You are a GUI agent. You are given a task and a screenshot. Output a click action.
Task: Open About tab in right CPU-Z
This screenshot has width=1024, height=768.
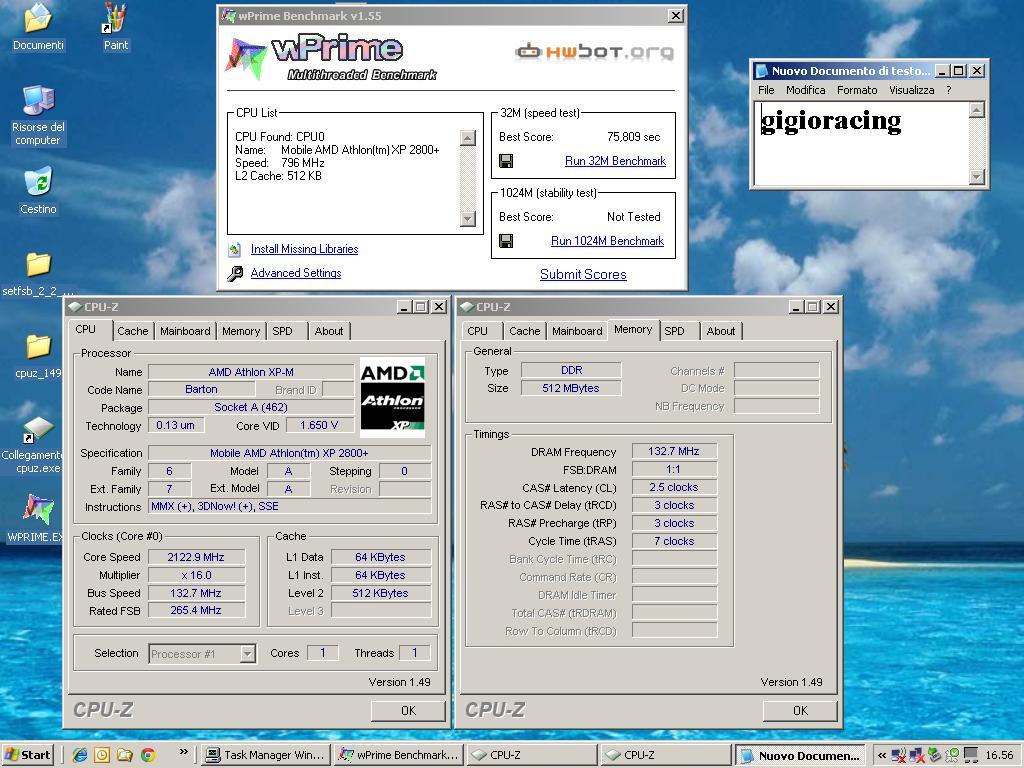tap(720, 331)
